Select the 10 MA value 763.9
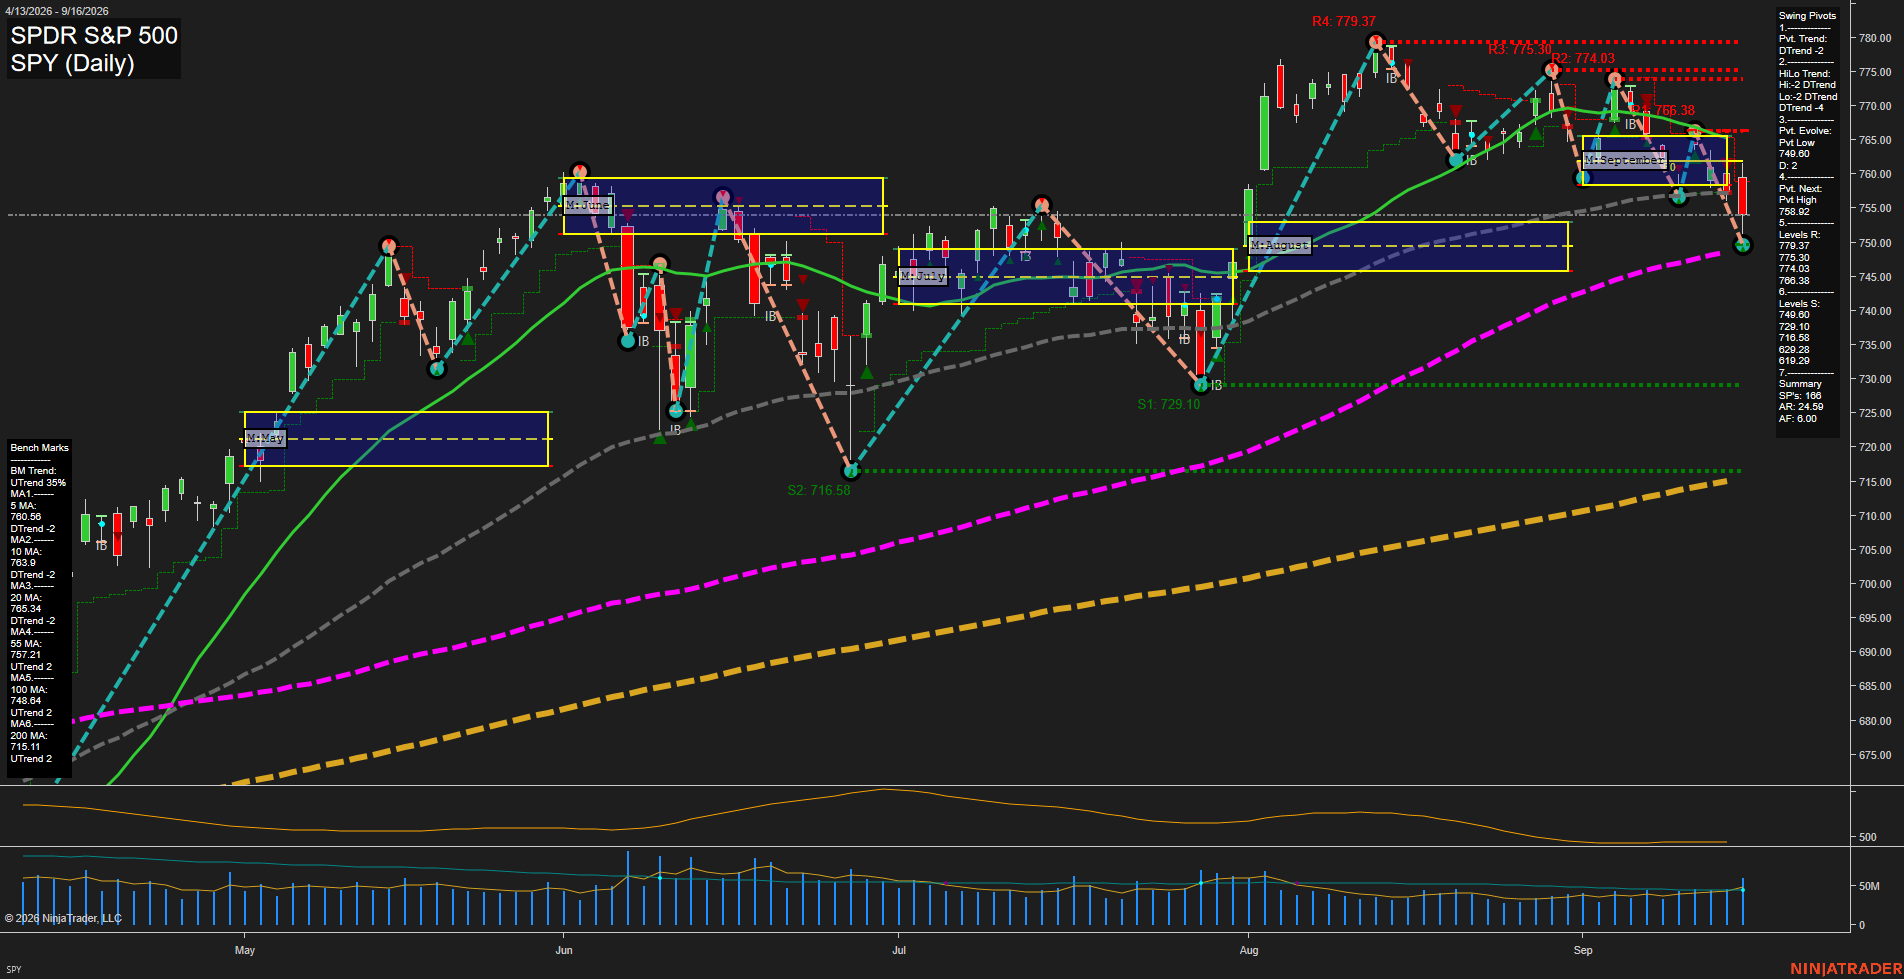Viewport: 1904px width, 979px height. click(23, 563)
